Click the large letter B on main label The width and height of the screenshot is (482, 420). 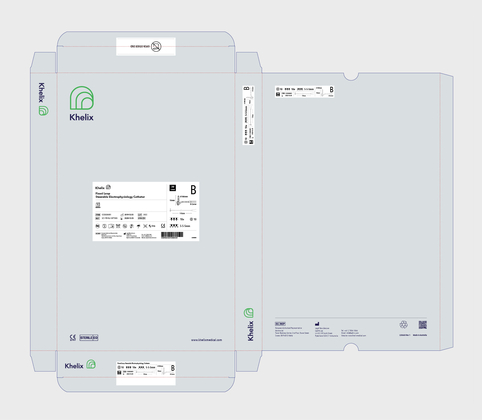point(193,190)
